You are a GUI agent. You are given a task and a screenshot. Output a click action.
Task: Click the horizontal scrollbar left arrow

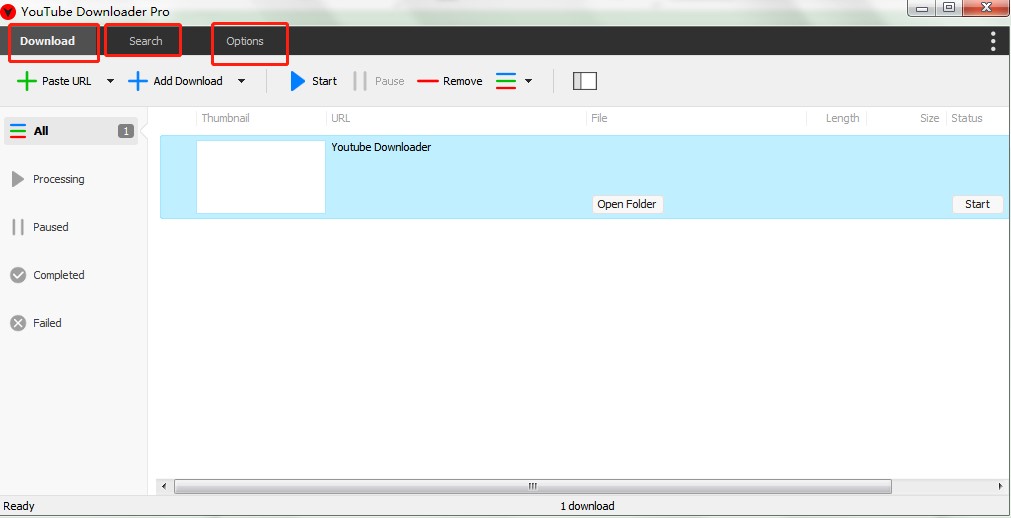[164, 486]
